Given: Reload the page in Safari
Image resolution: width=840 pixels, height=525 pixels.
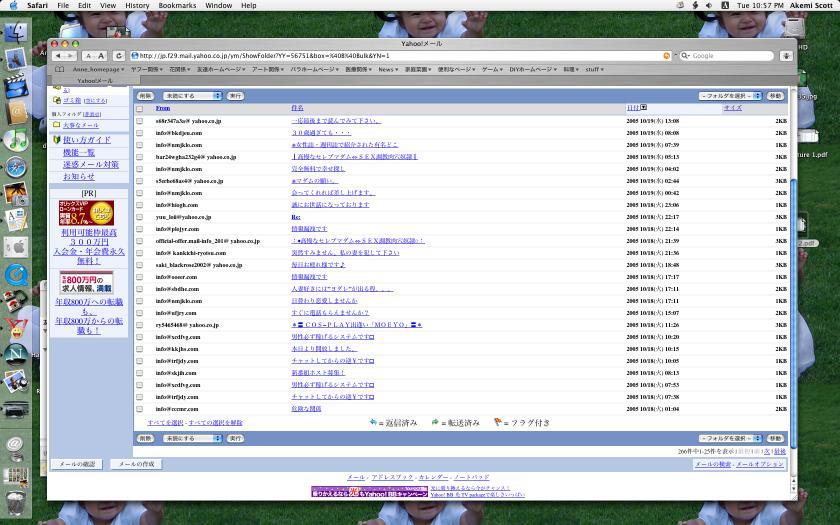Looking at the screenshot, I should 119,56.
